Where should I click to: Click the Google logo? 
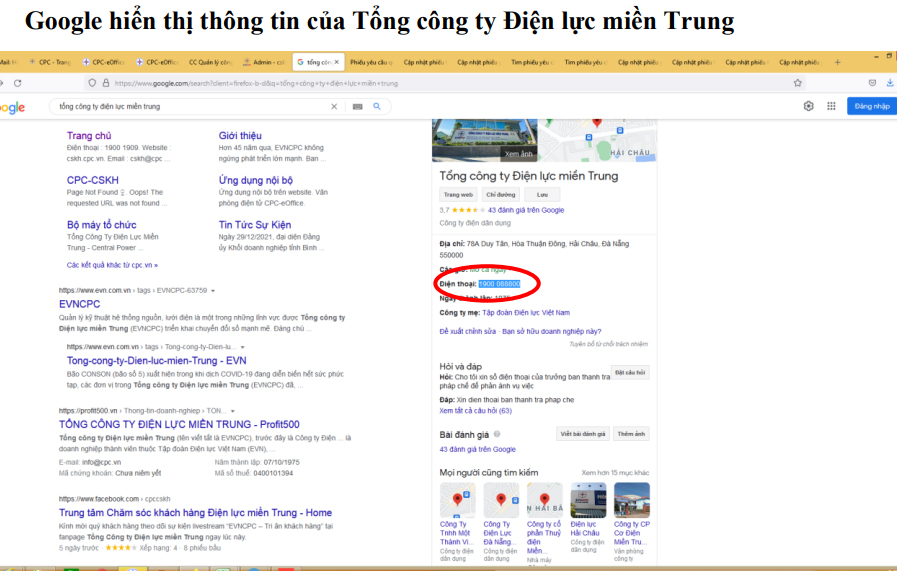[12, 108]
